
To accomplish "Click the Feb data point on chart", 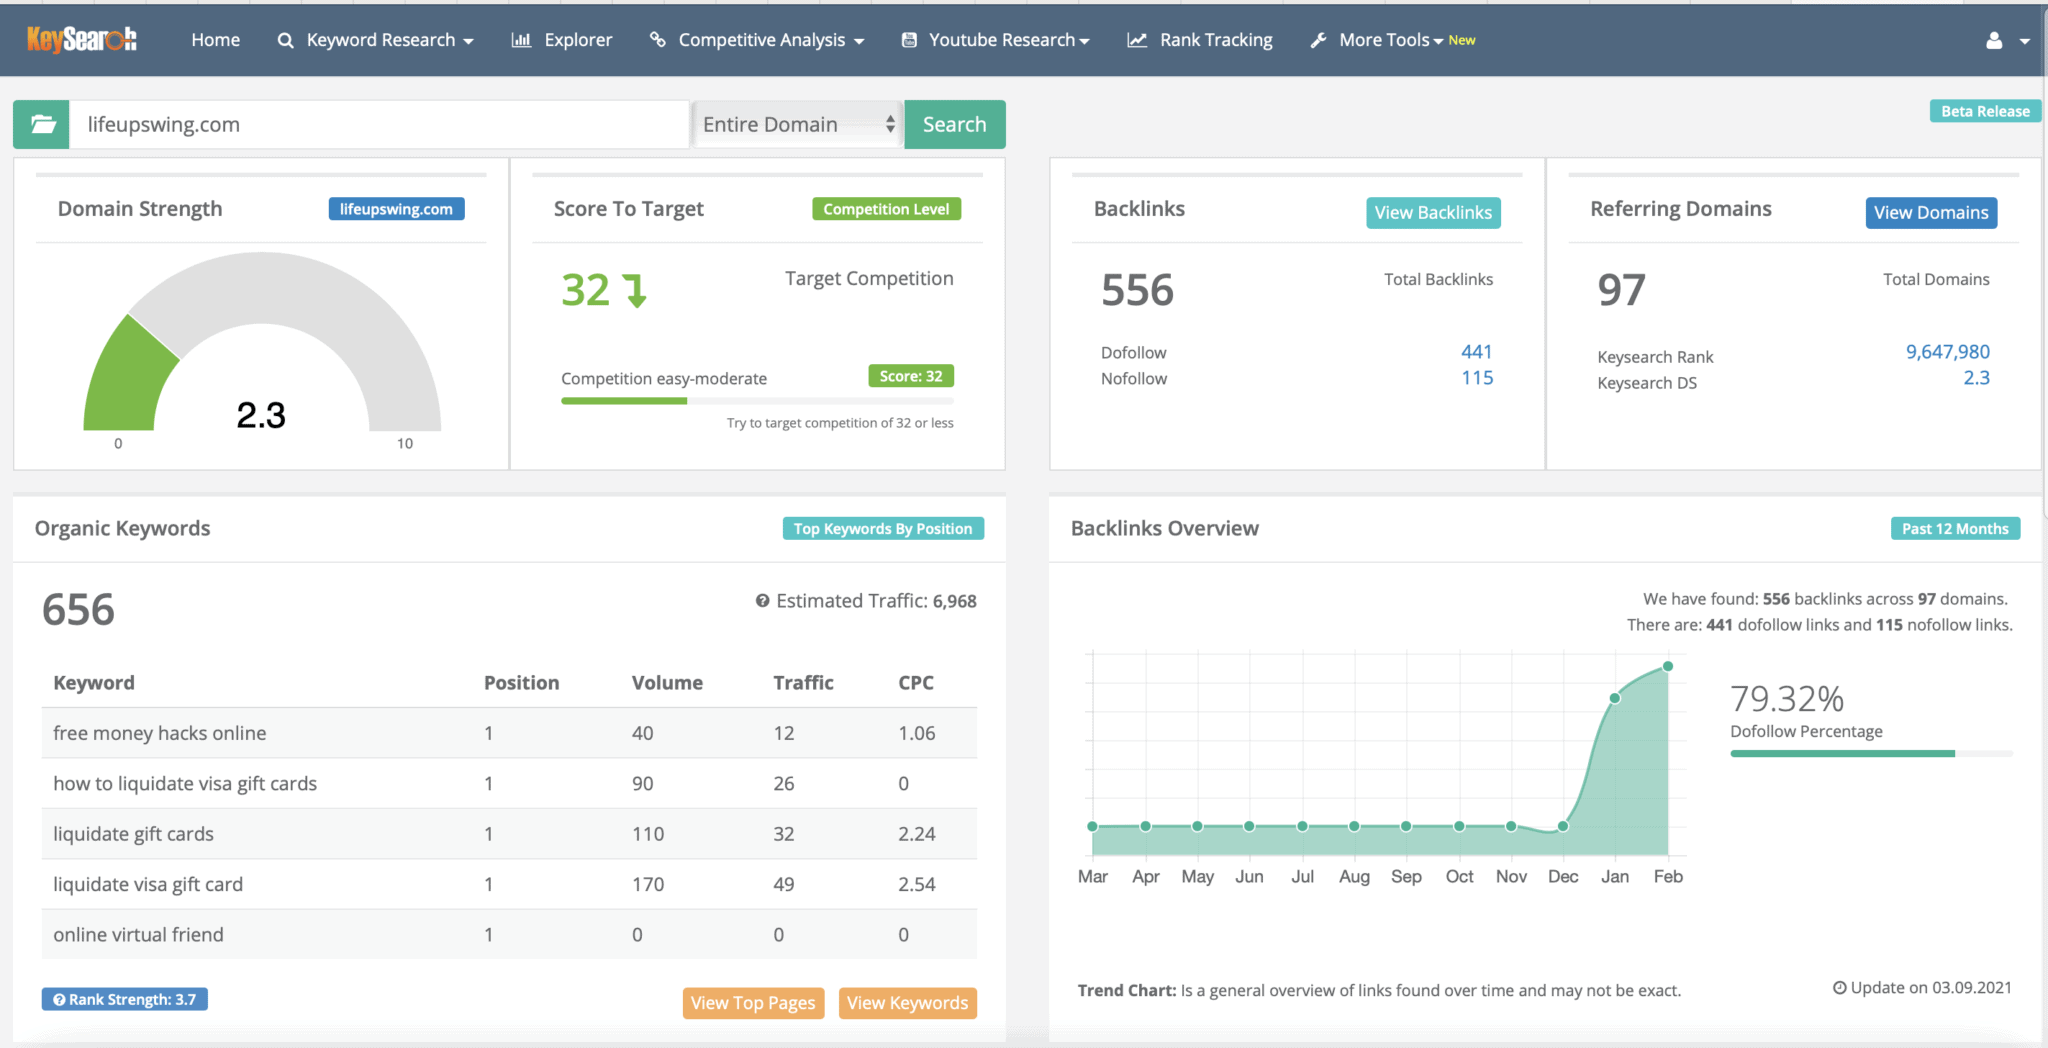I will click(1668, 666).
